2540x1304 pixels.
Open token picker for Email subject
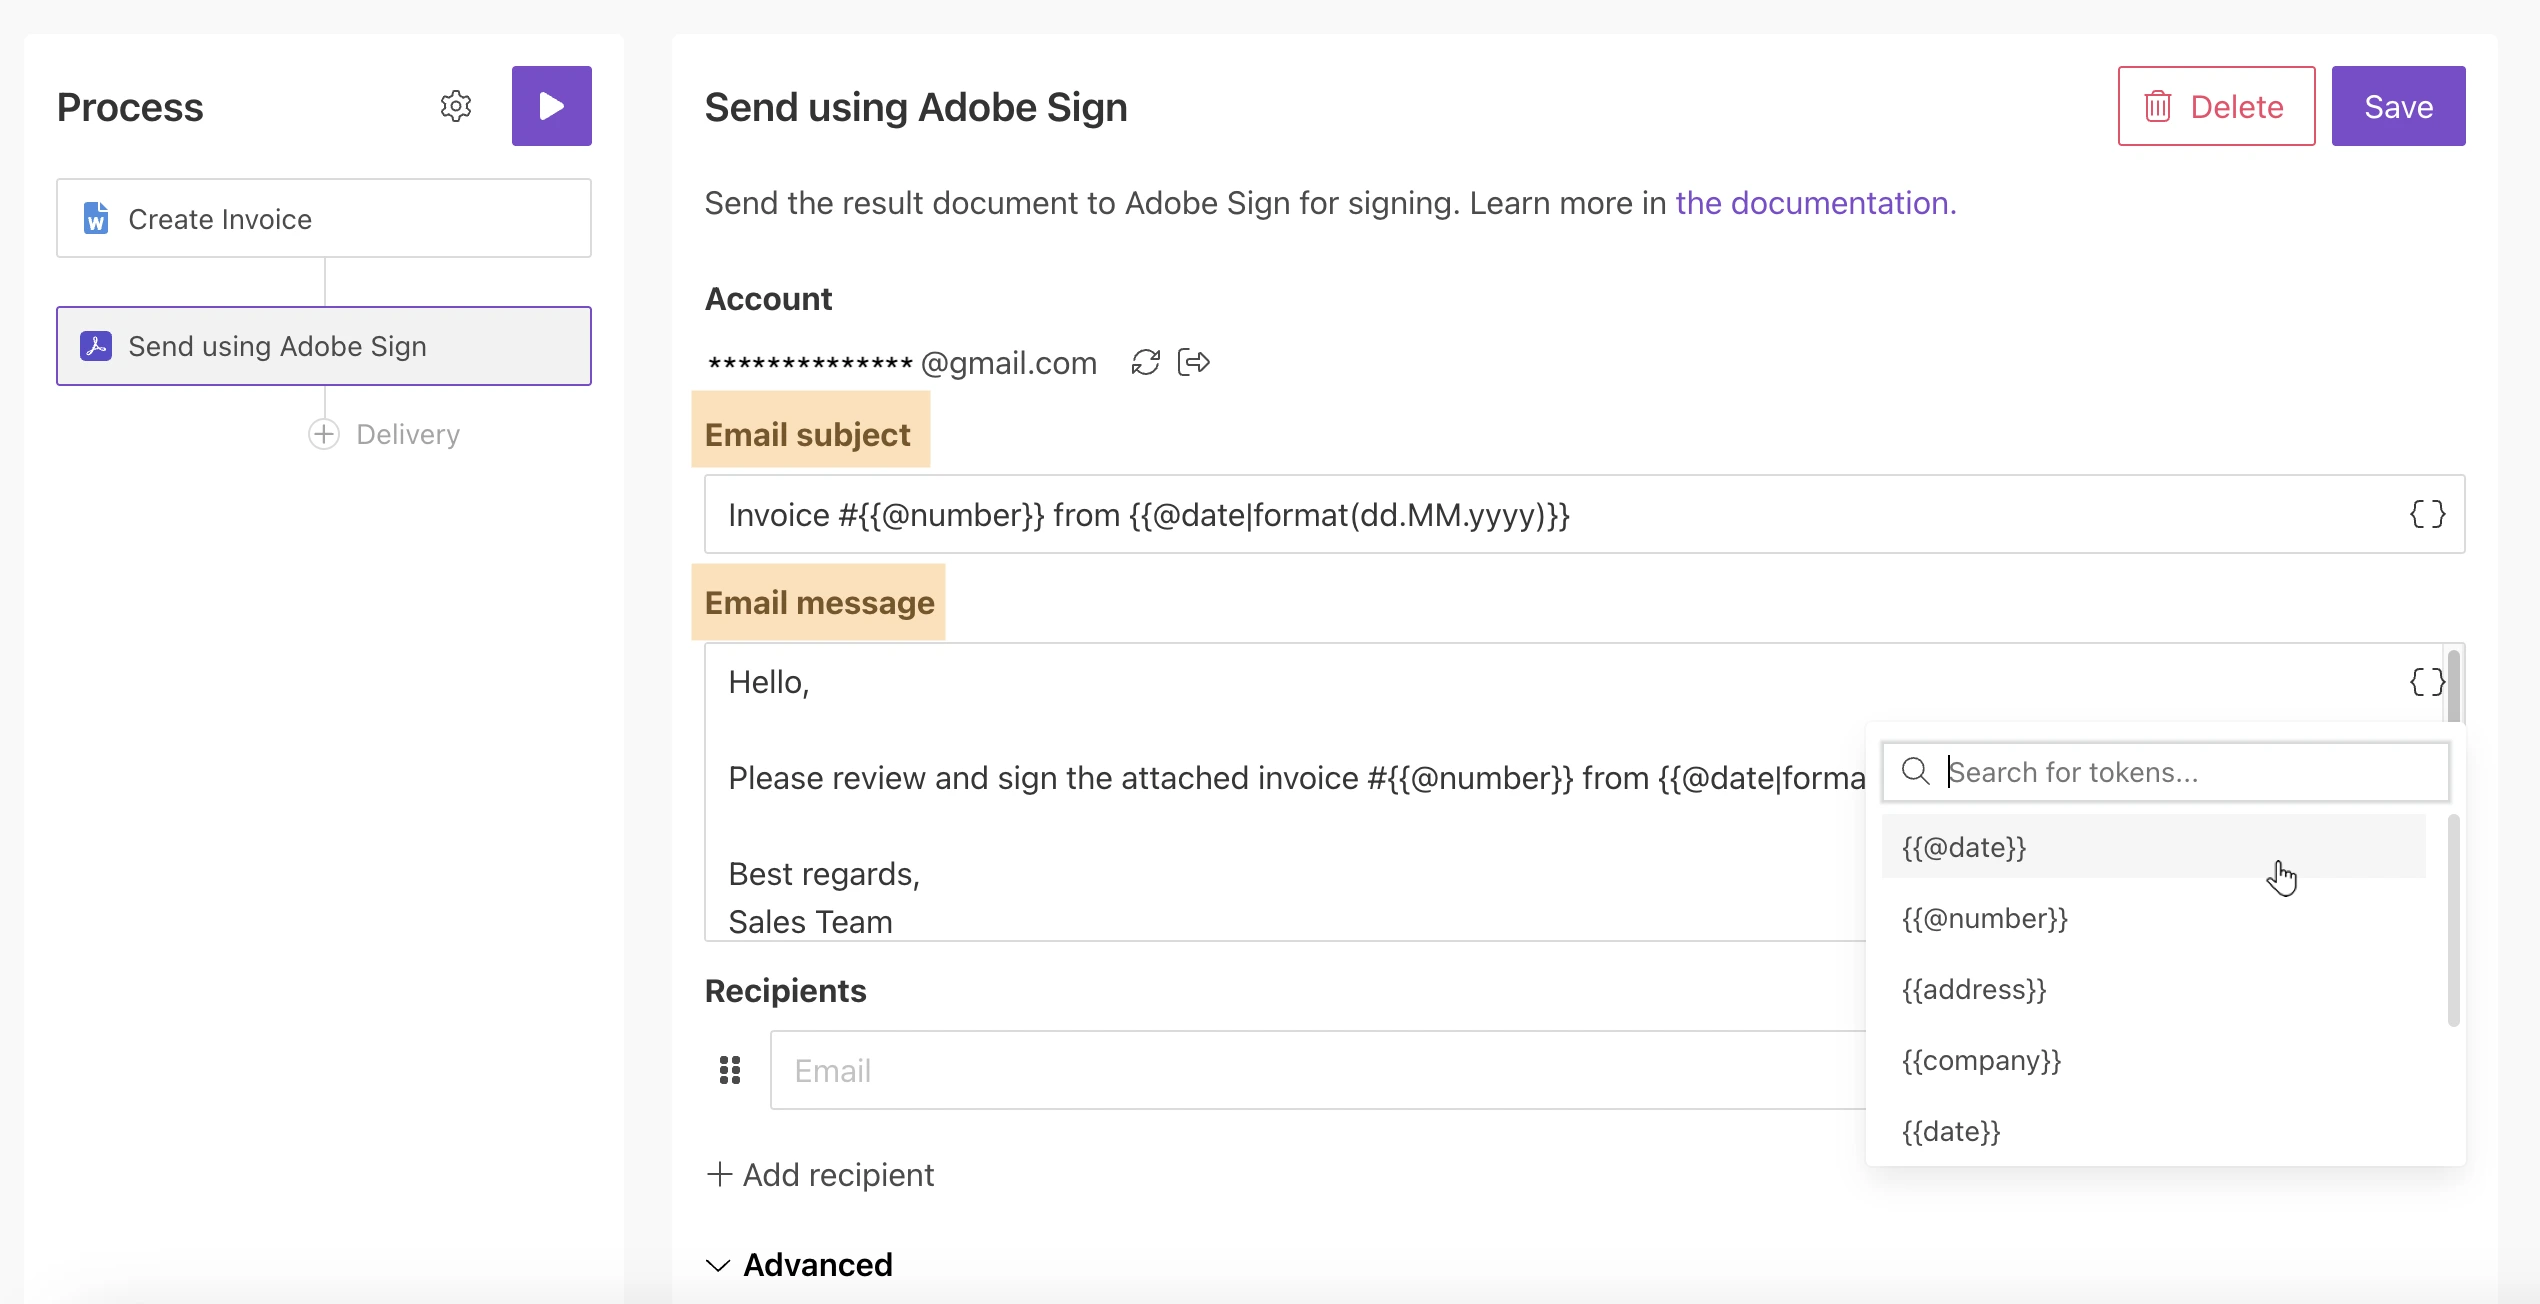point(2427,514)
